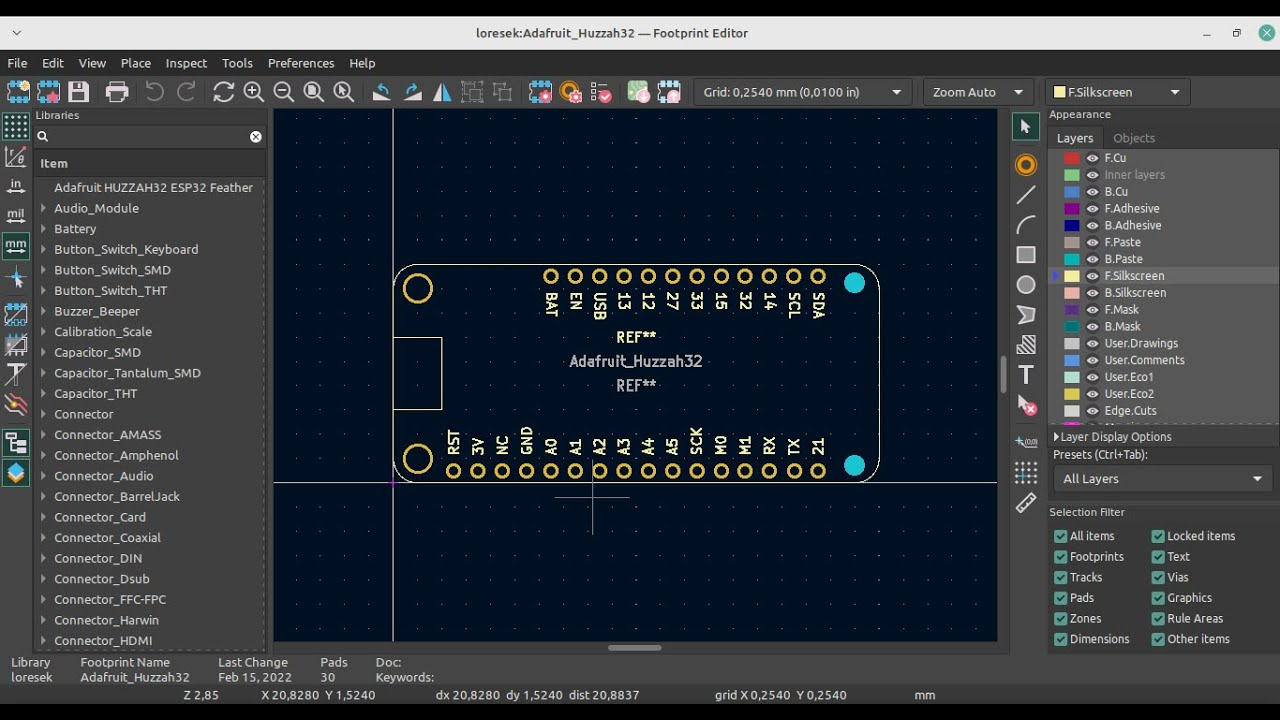1280x720 pixels.
Task: Click the Save icon in the toolbar
Action: click(x=79, y=91)
